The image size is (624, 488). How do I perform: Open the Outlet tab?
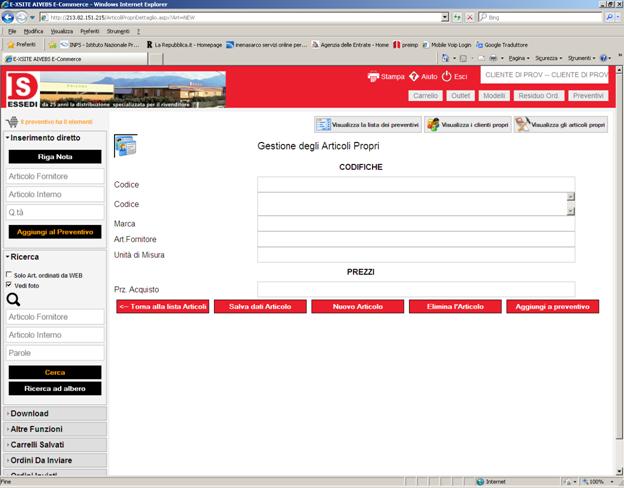460,95
